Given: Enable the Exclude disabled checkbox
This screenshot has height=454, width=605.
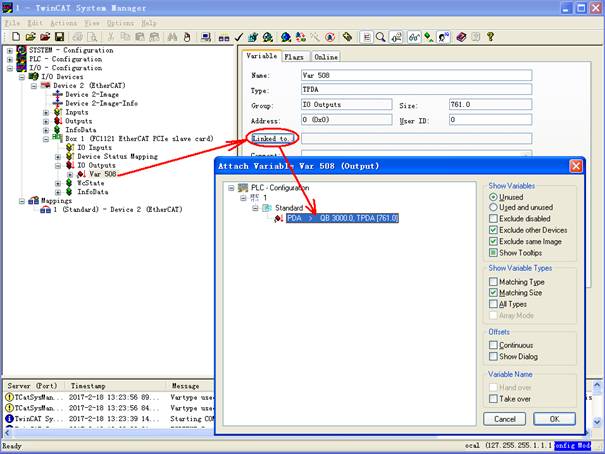Looking at the screenshot, I should (493, 218).
